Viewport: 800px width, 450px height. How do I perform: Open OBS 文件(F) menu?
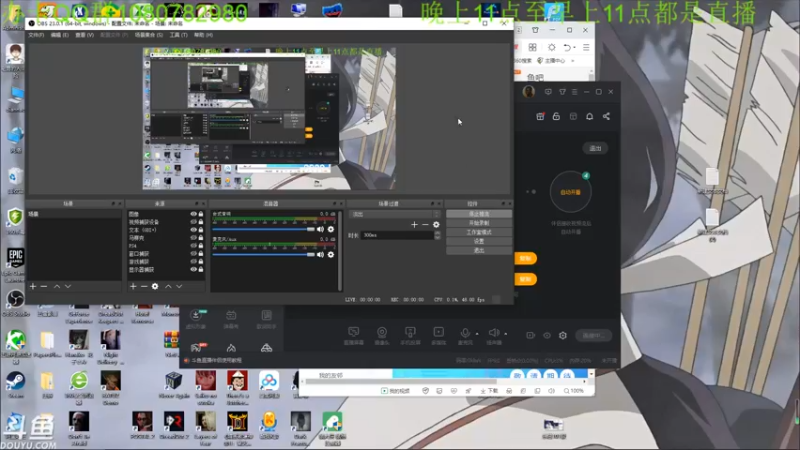pyautogui.click(x=36, y=35)
